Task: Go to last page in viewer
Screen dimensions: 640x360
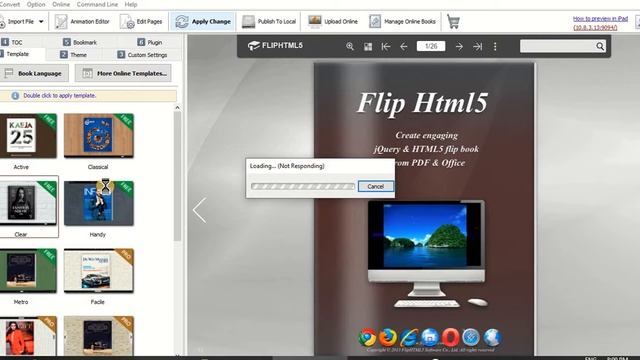Action: pos(478,47)
